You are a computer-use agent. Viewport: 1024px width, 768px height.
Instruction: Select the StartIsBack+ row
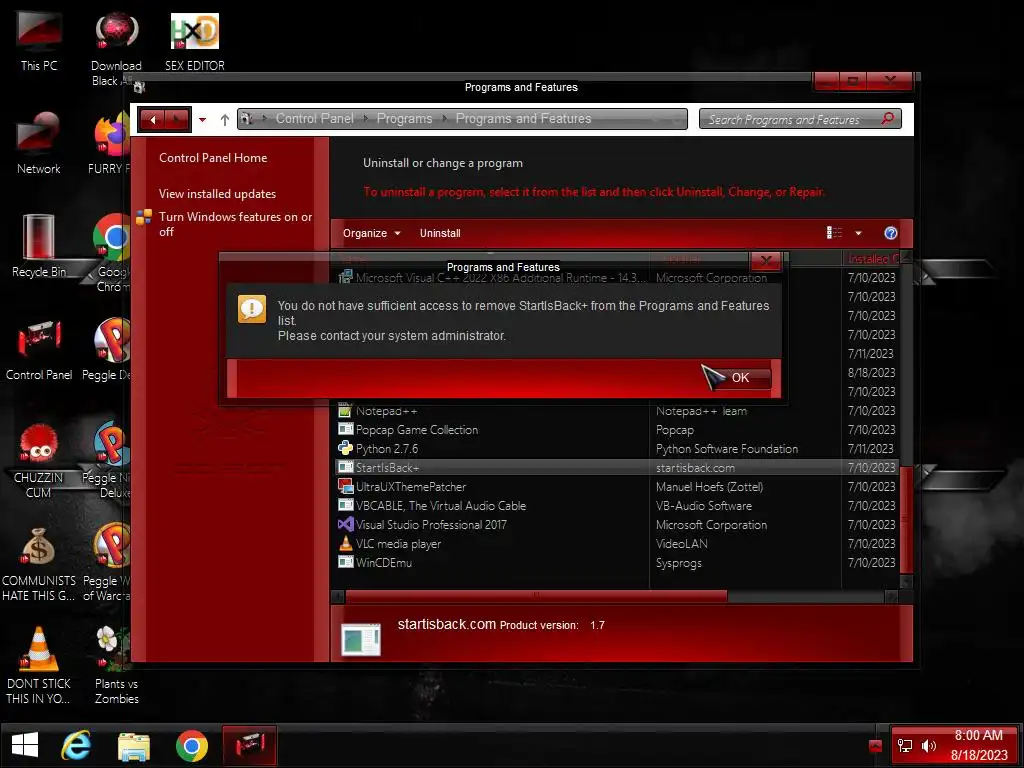[x=616, y=468]
